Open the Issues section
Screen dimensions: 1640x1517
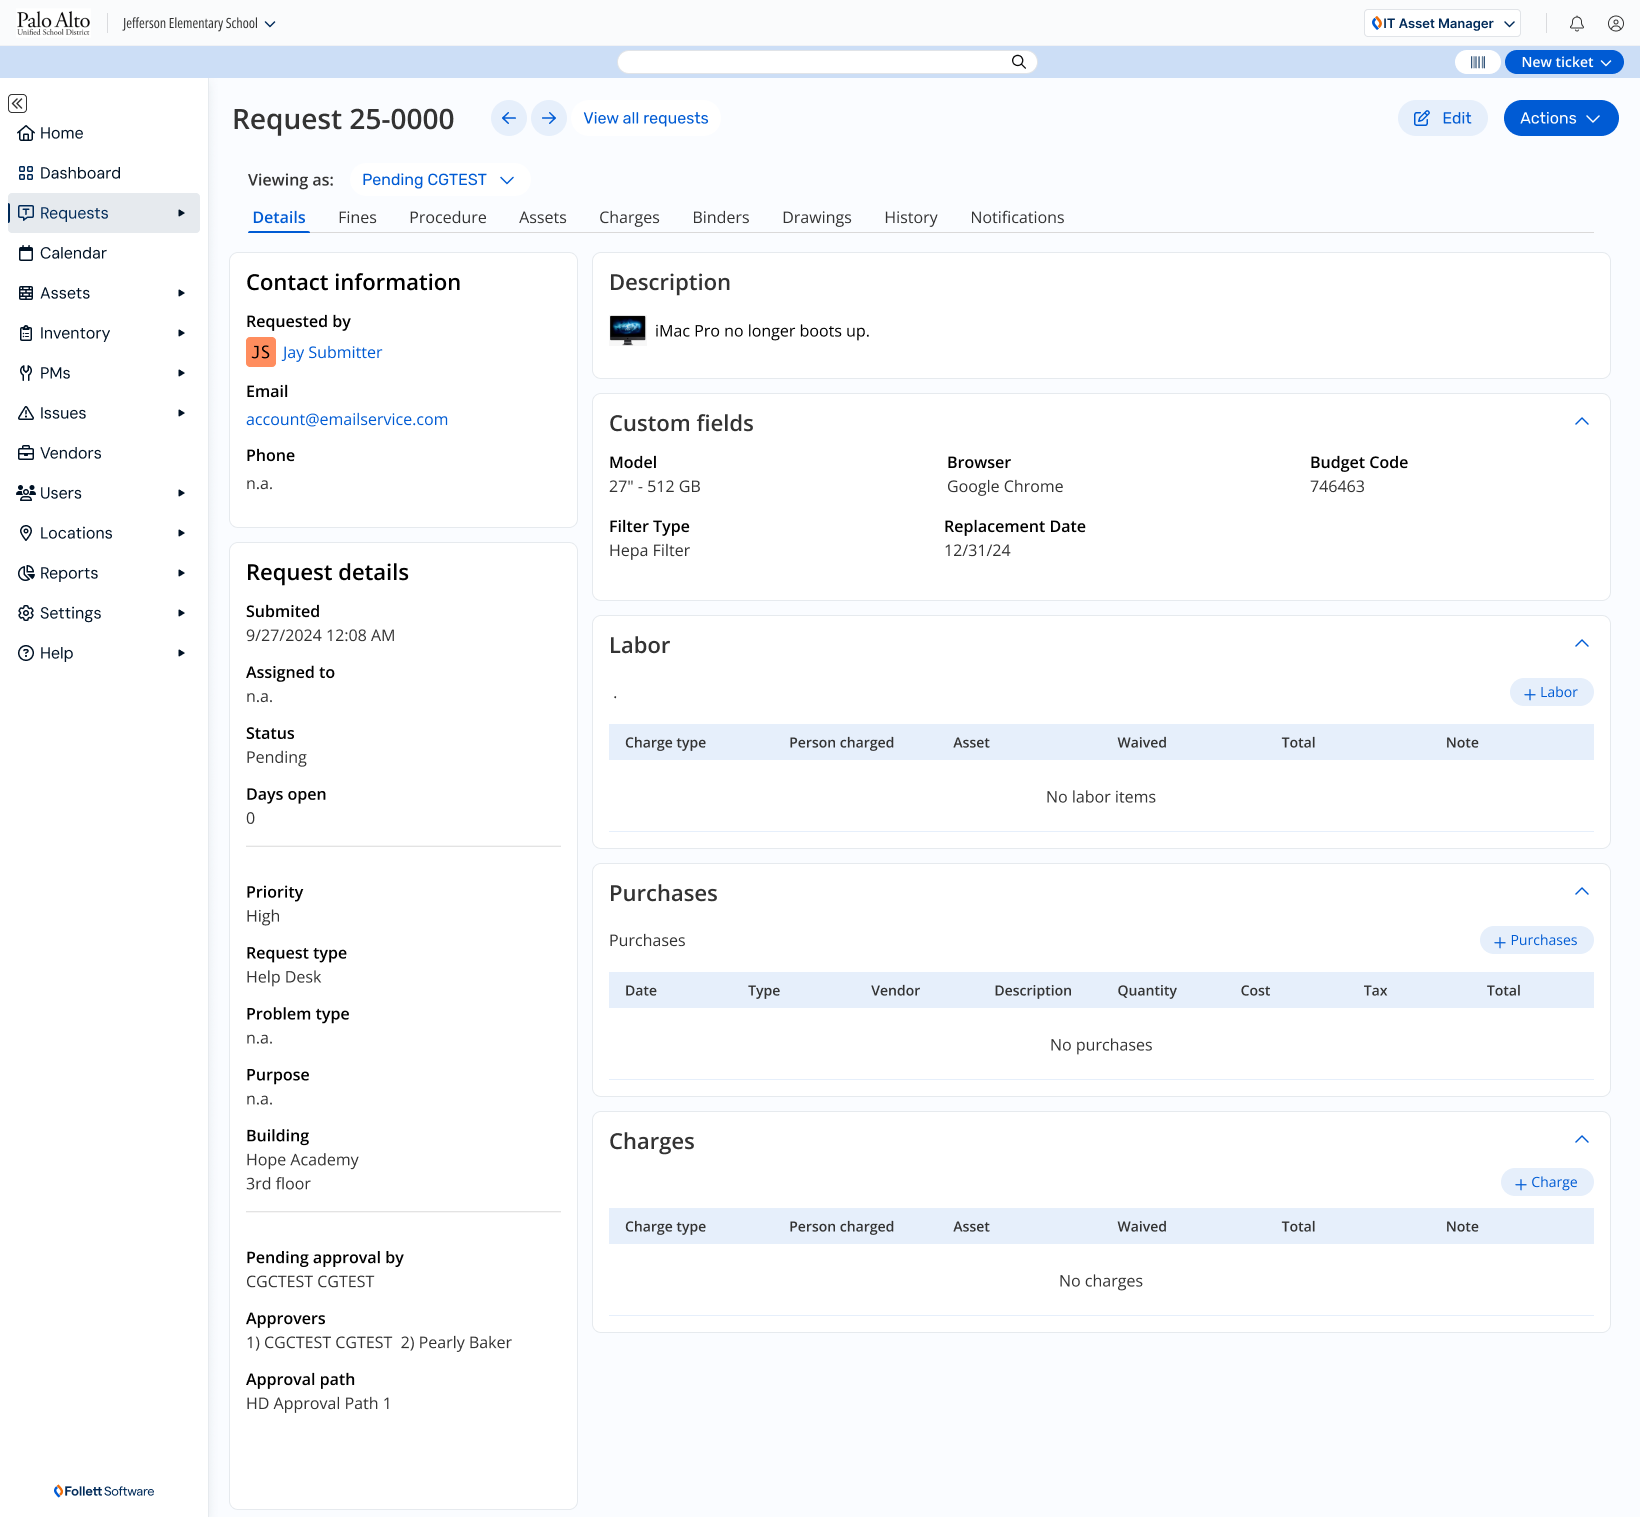pyautogui.click(x=62, y=413)
